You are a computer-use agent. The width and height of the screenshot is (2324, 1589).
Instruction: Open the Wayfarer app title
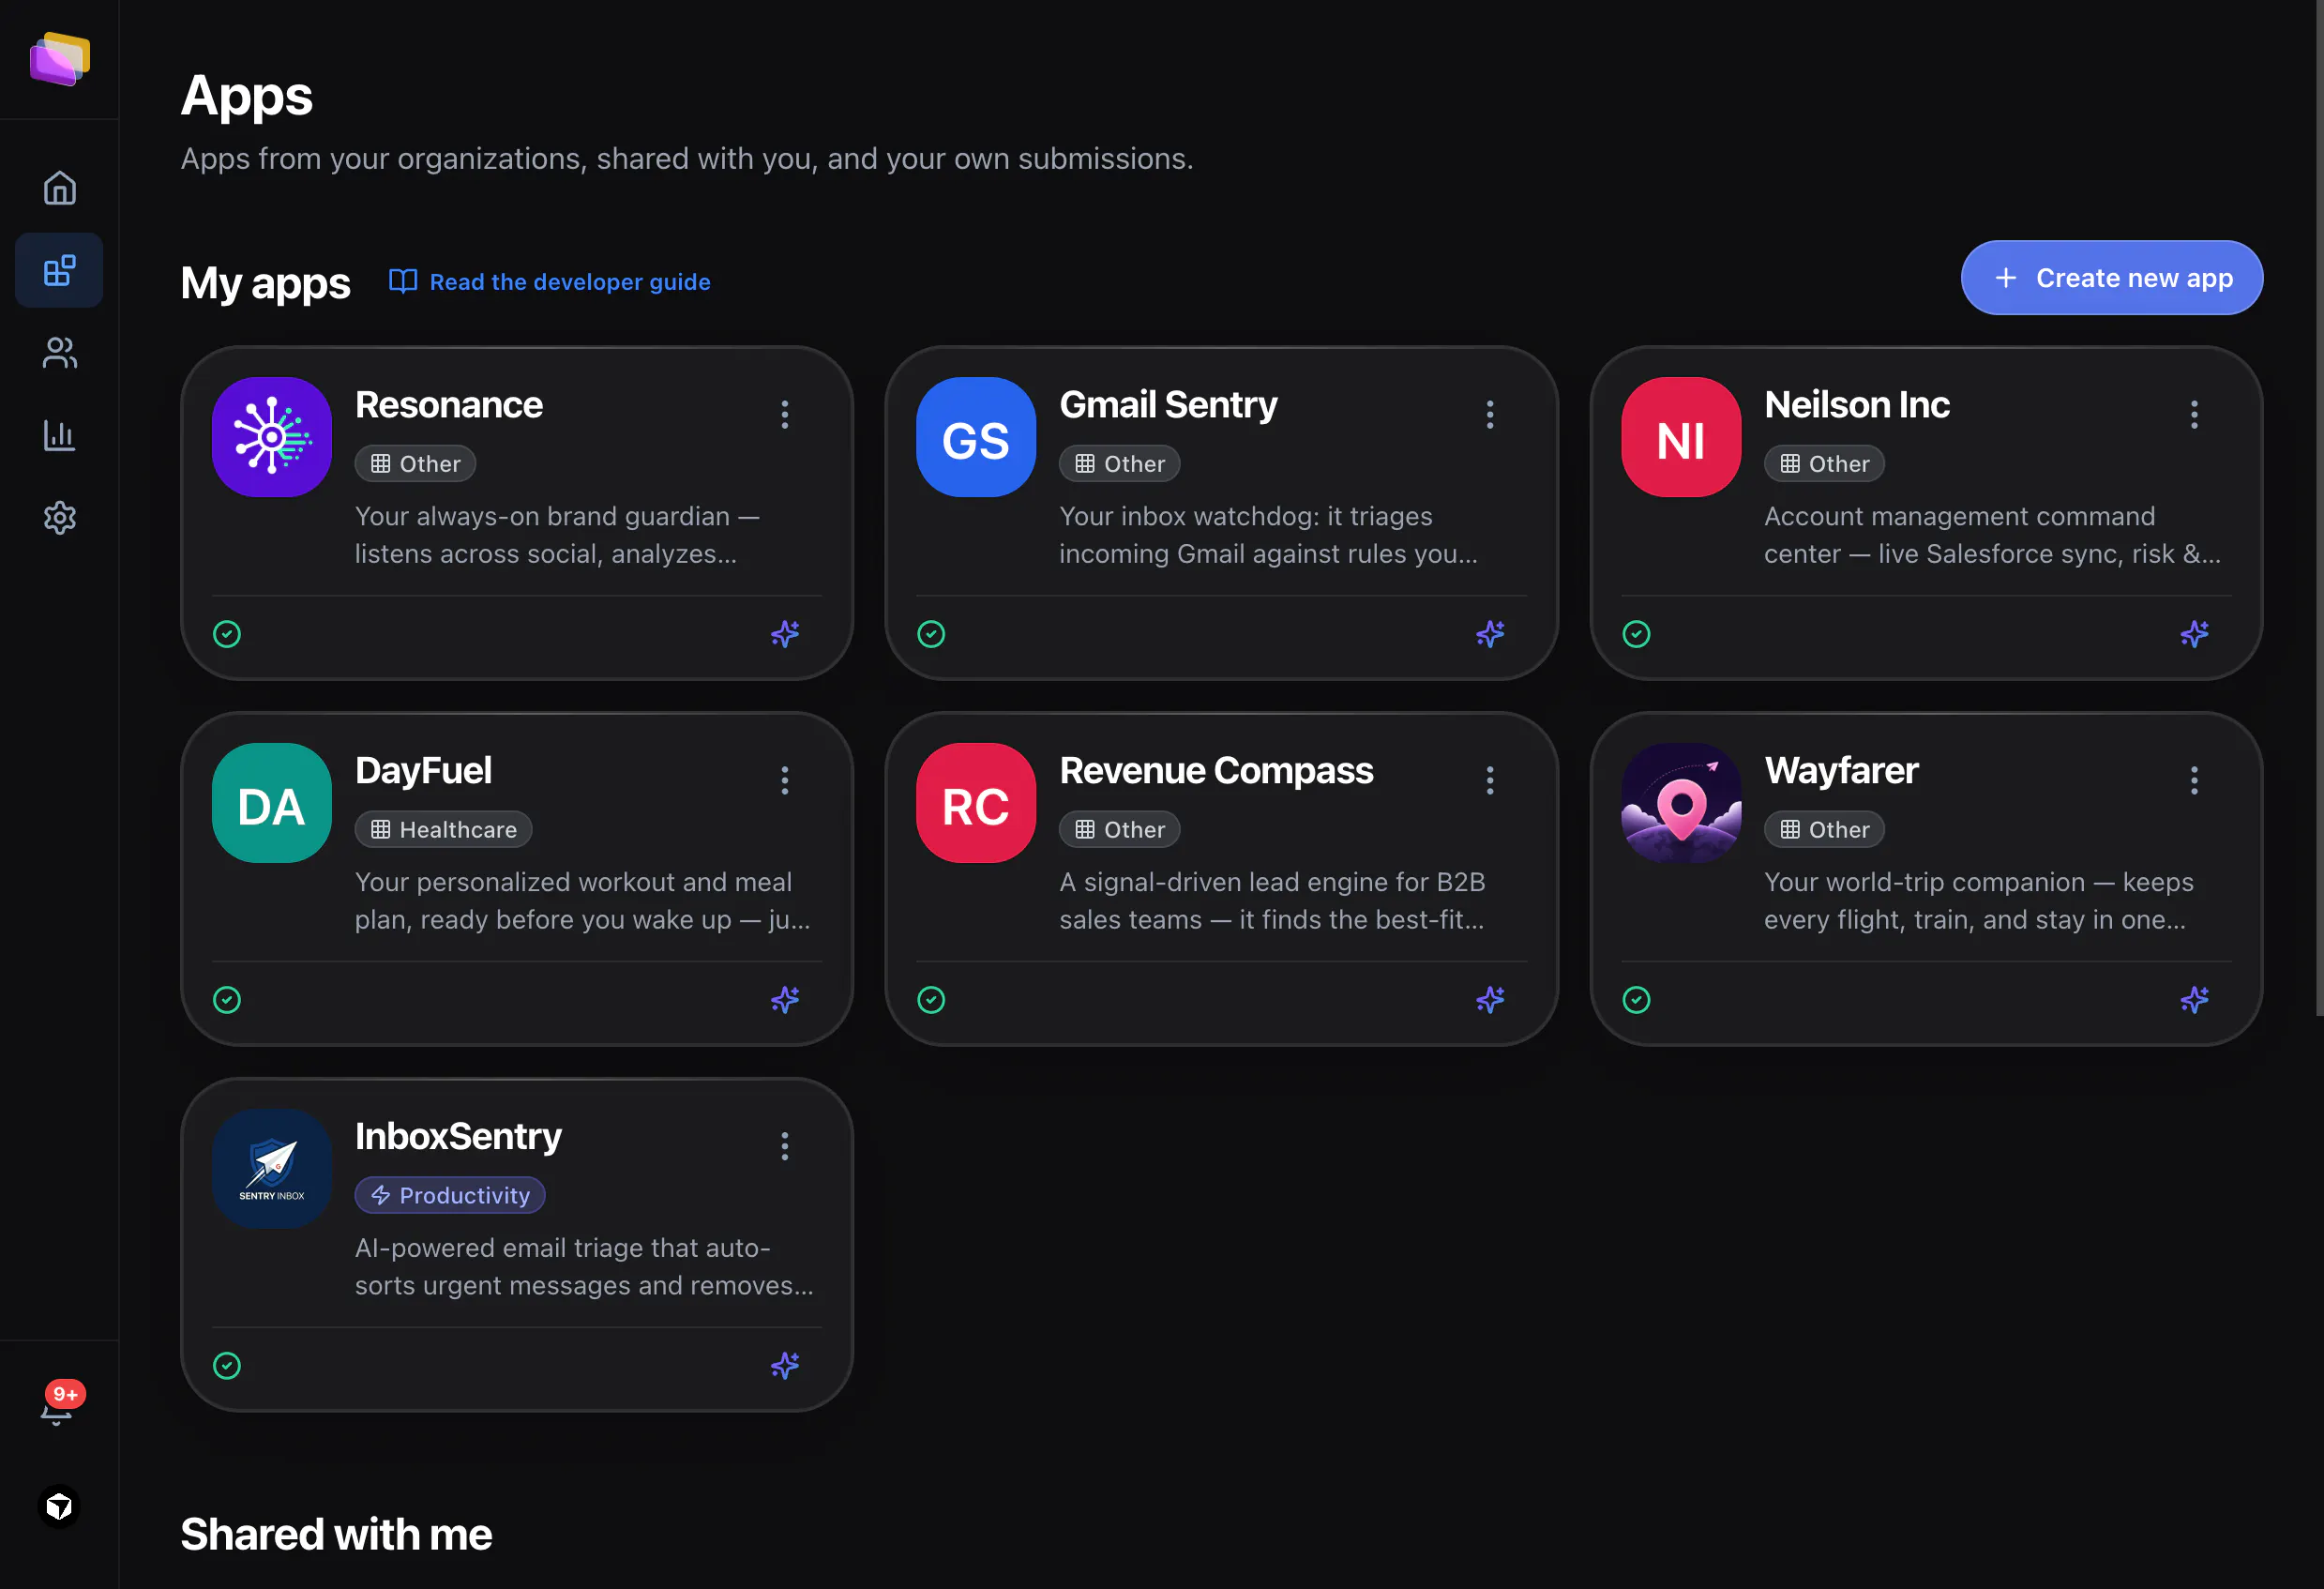[x=1841, y=771]
